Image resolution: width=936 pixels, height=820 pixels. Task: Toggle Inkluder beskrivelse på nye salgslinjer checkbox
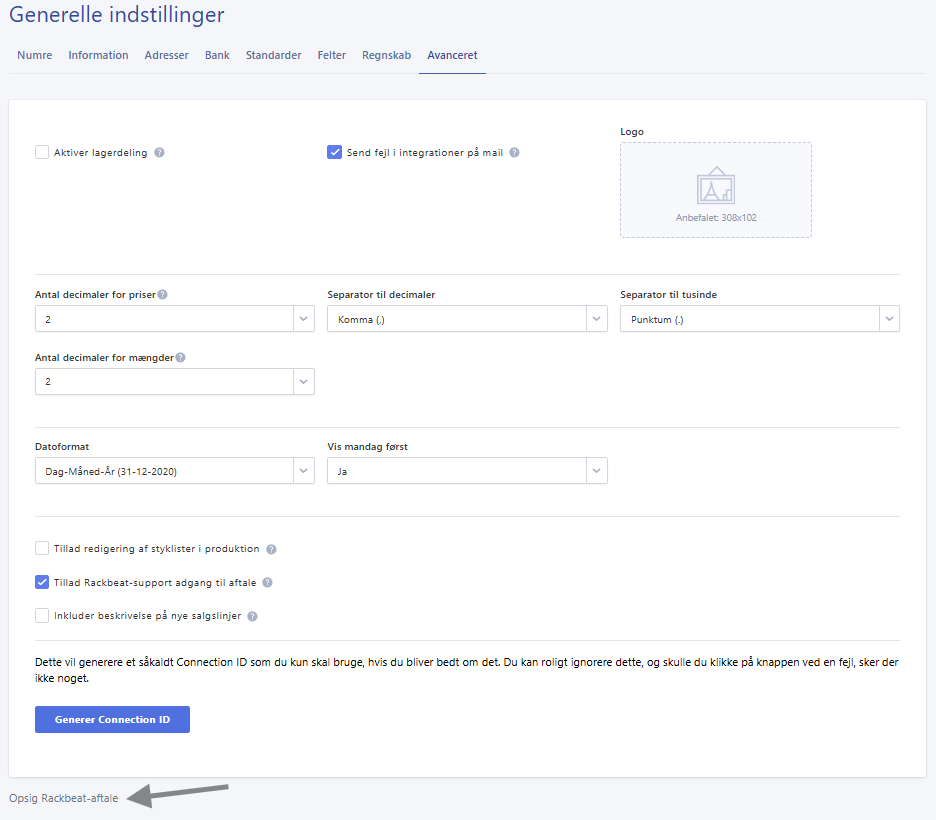(x=42, y=616)
